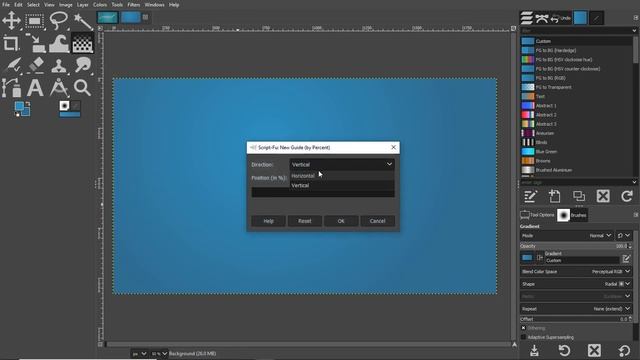Select the Unified Transform tool
This screenshot has width=640, height=360.
(35, 42)
